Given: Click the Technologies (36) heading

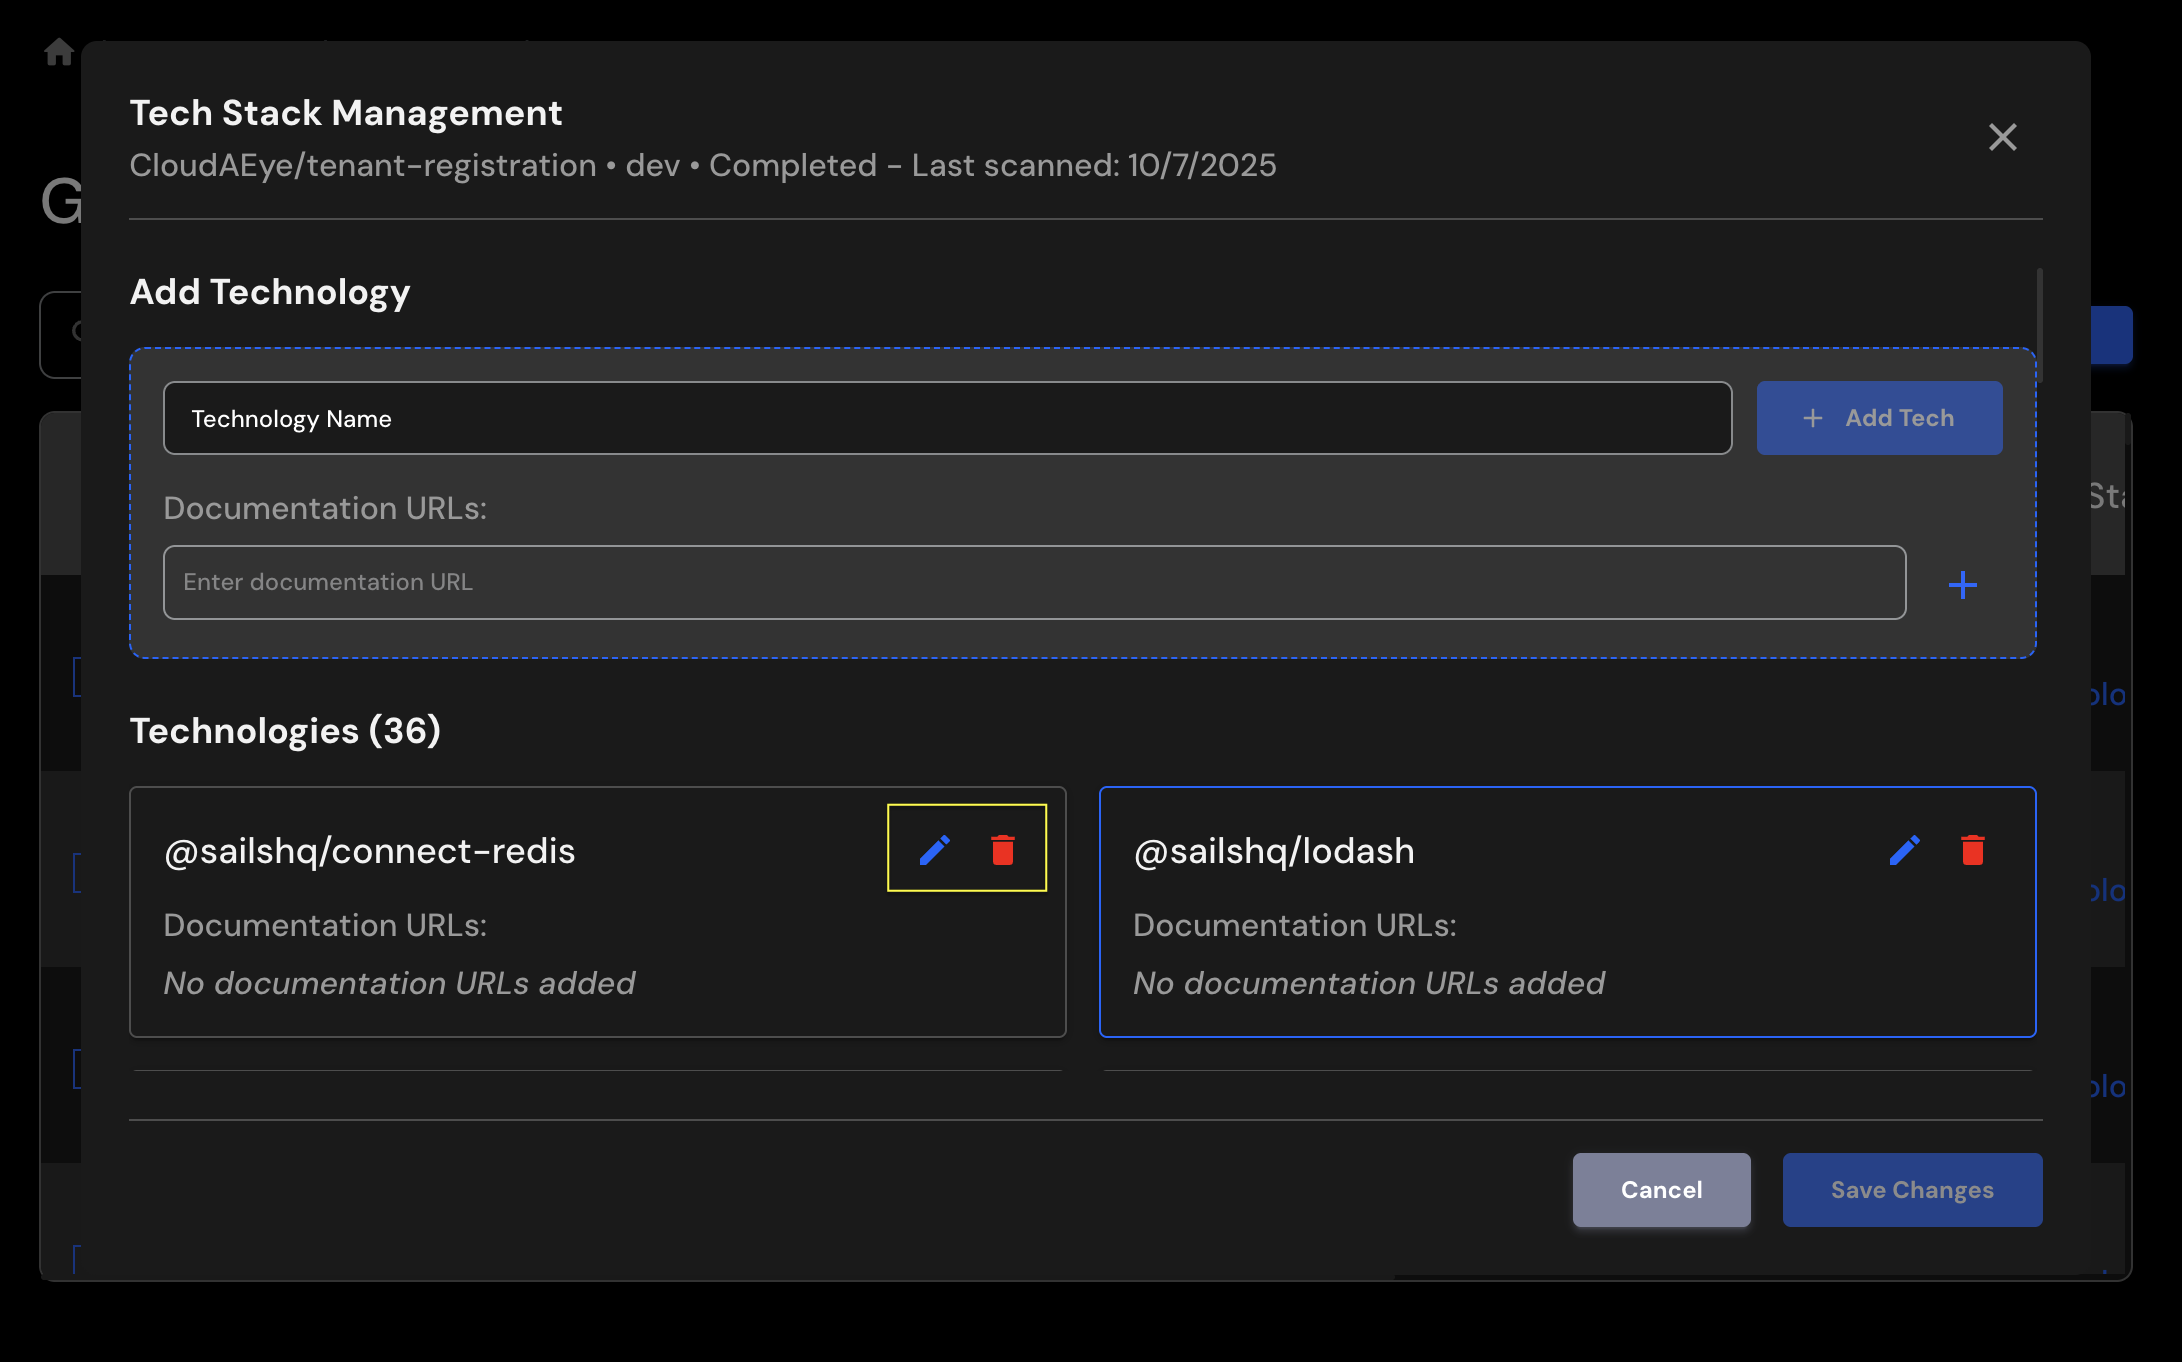Looking at the screenshot, I should (285, 731).
